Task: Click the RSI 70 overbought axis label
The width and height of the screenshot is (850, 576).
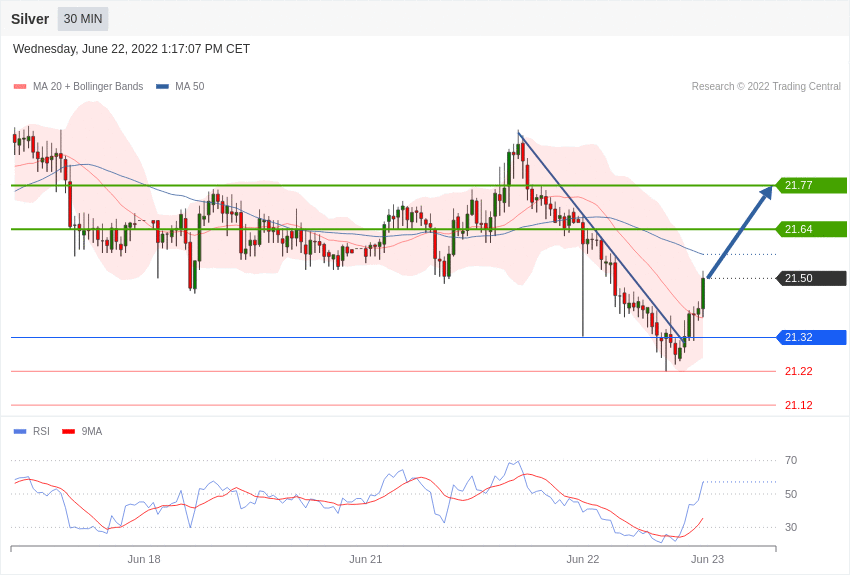Action: tap(791, 460)
